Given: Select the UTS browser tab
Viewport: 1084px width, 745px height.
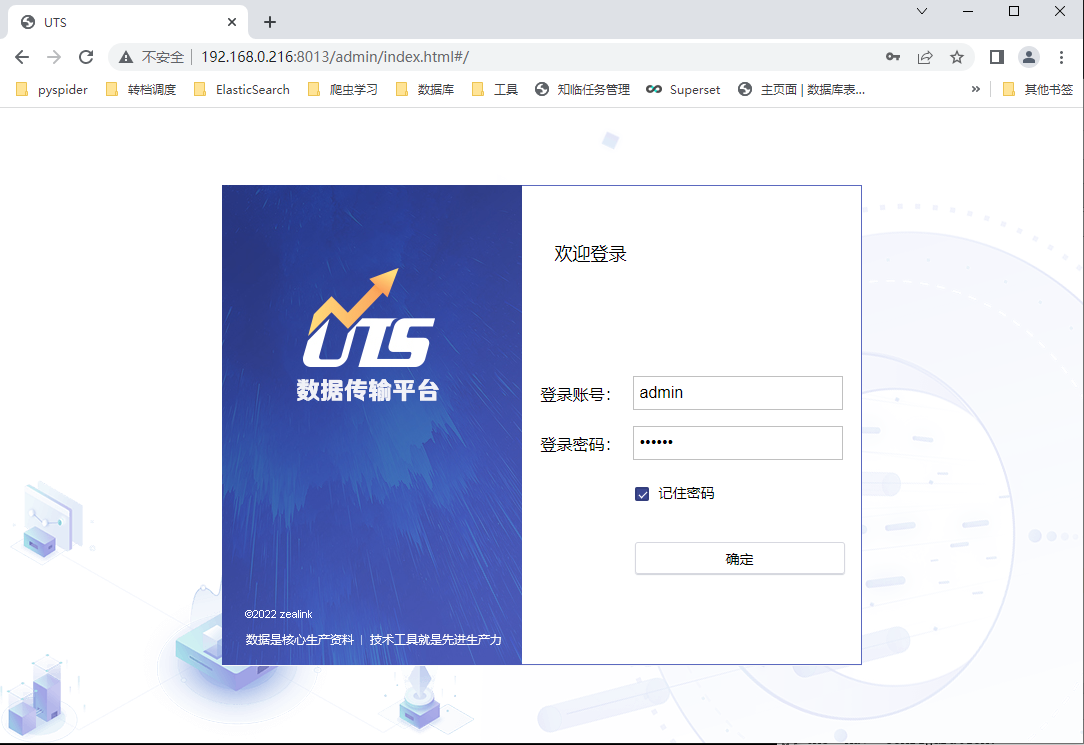Looking at the screenshot, I should point(120,22).
